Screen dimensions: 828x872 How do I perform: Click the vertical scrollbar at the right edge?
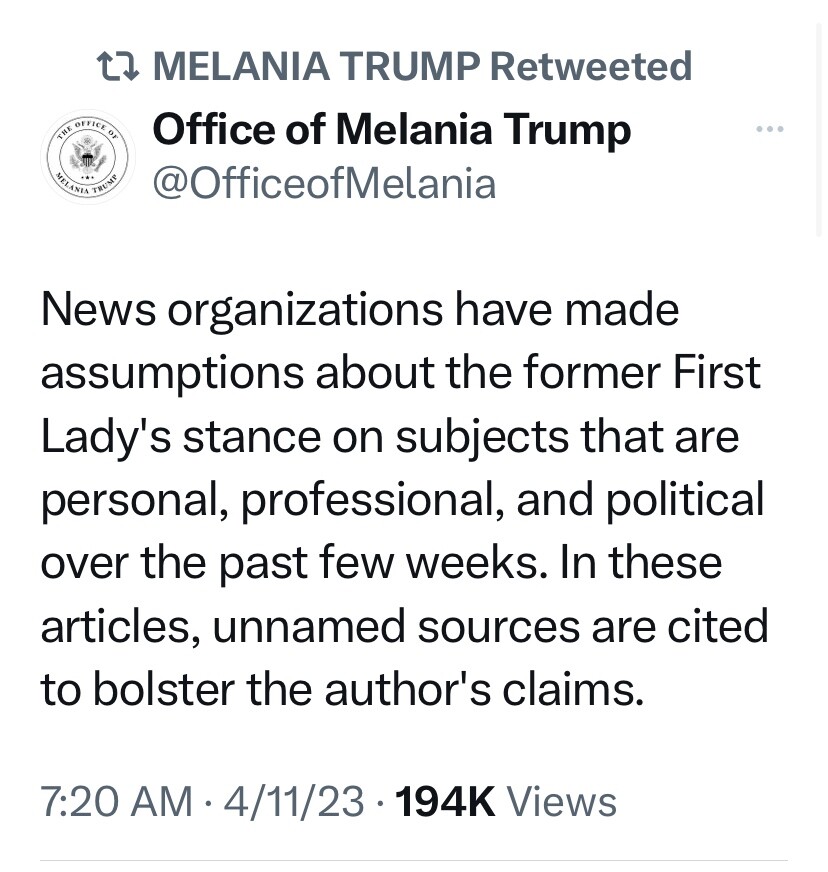coord(819,130)
